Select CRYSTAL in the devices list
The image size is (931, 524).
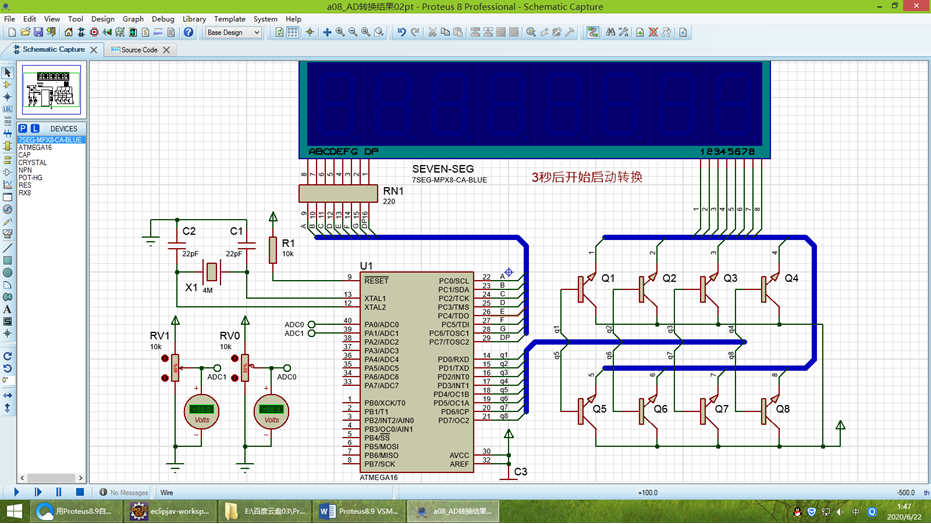tap(33, 163)
